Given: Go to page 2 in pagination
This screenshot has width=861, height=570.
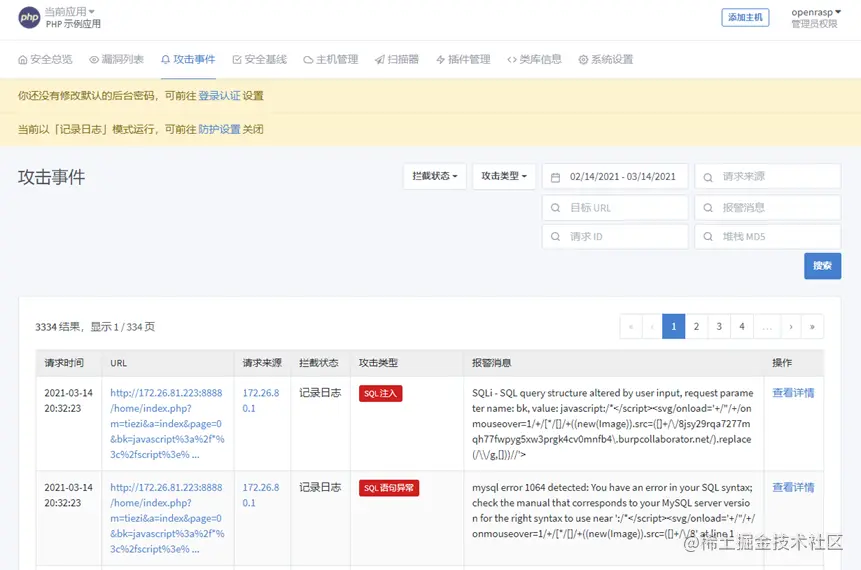Looking at the screenshot, I should coord(696,327).
